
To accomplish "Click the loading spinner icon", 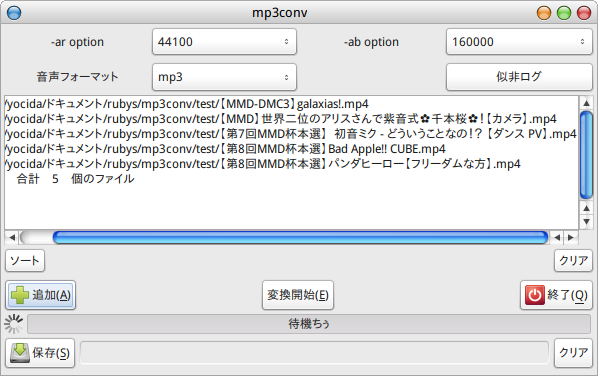I will (14, 324).
